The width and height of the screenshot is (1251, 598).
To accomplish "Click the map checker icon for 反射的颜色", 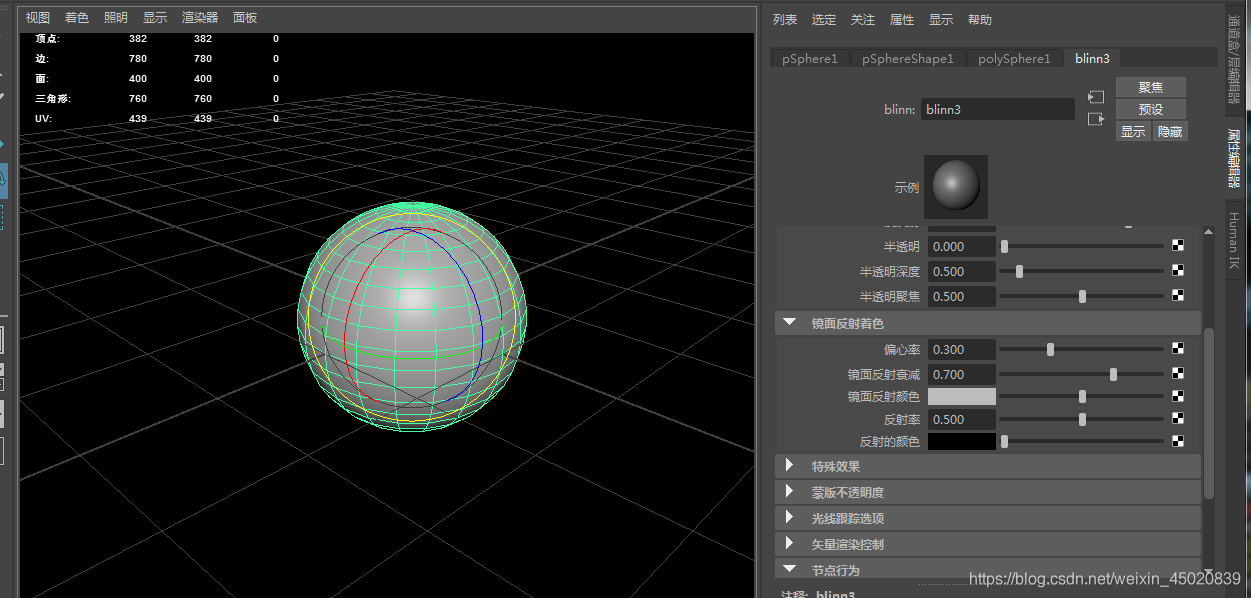I will 1178,441.
